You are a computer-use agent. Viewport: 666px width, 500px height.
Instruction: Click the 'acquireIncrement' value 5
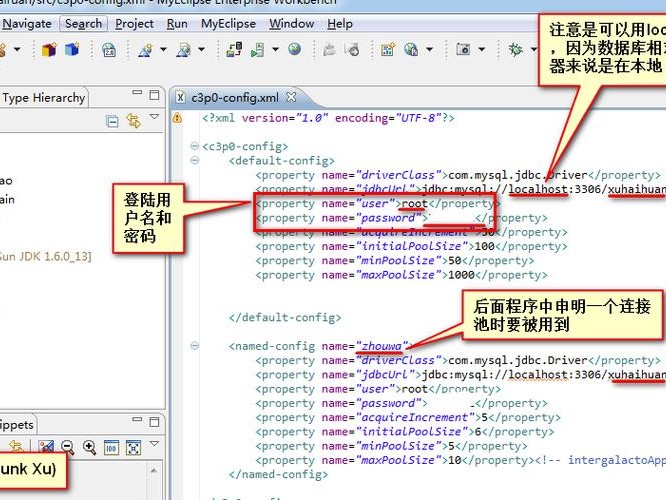[484, 417]
